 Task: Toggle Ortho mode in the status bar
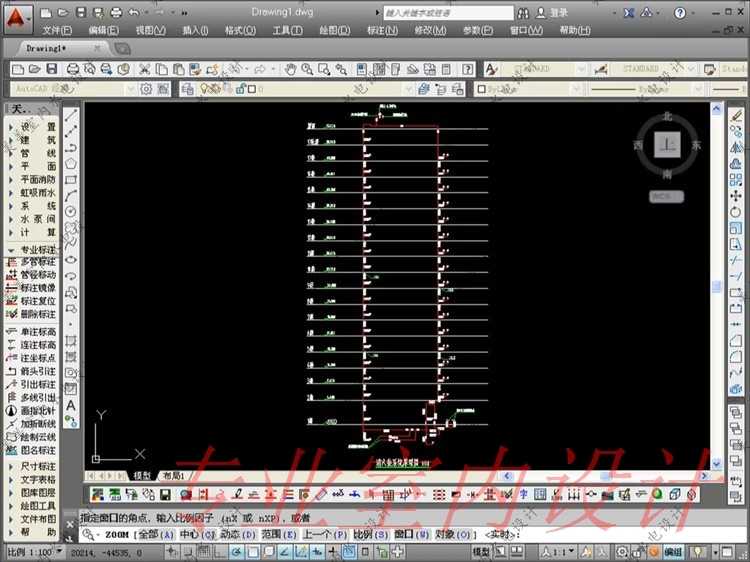click(220, 552)
